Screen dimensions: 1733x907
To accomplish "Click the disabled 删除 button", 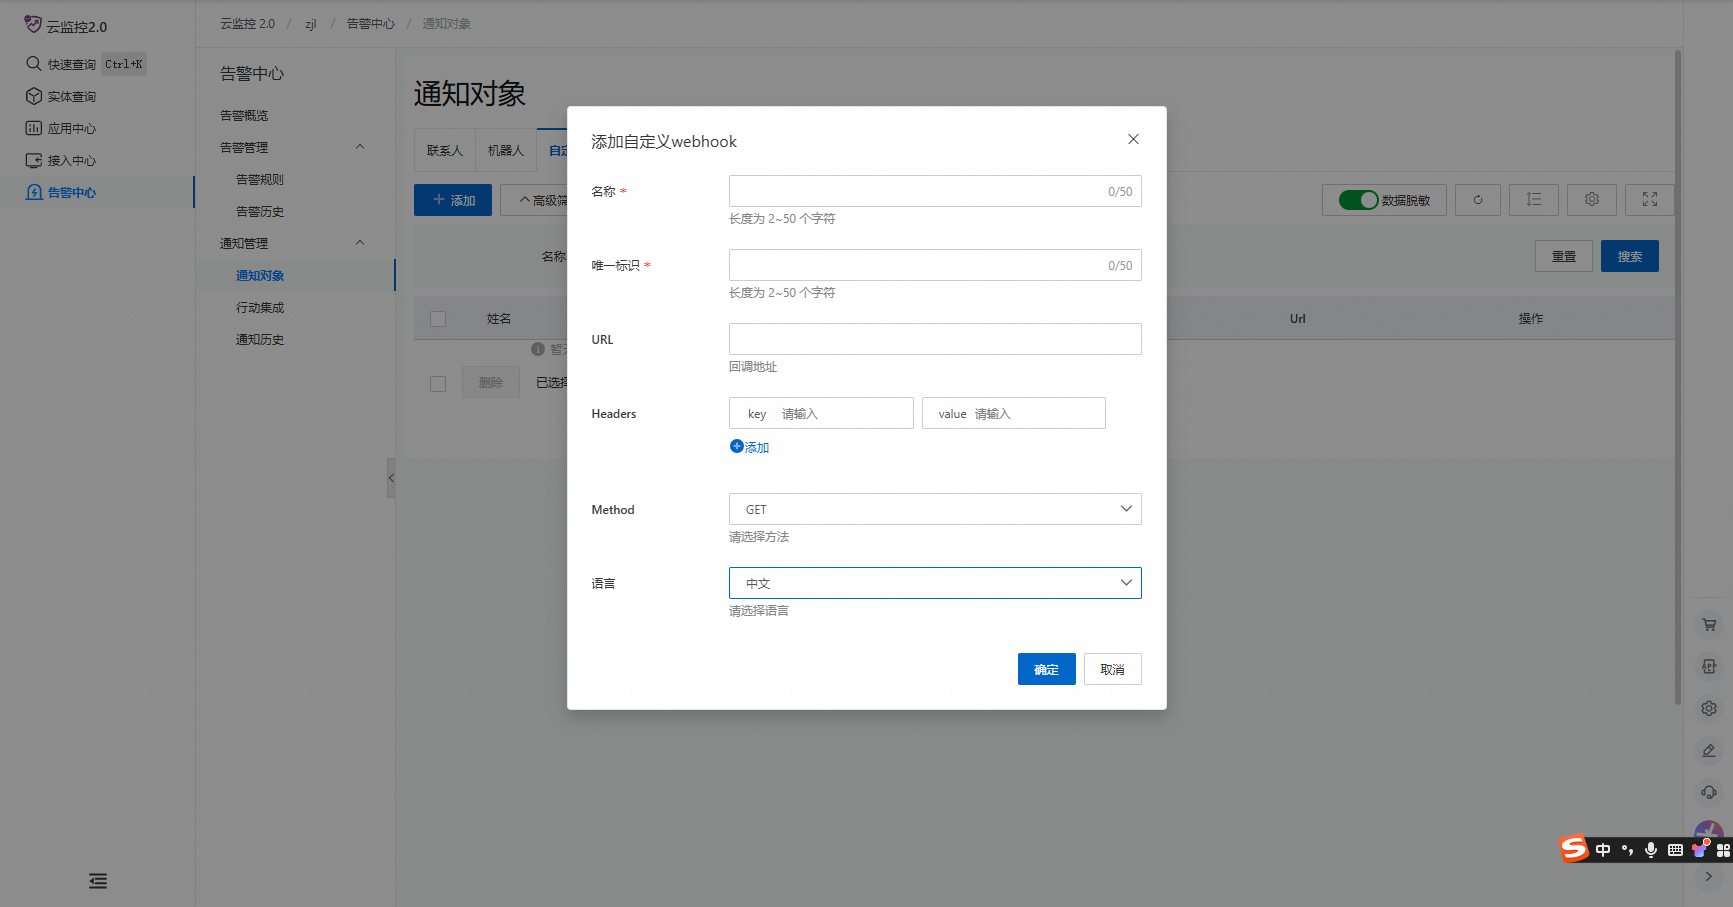I will pos(491,382).
